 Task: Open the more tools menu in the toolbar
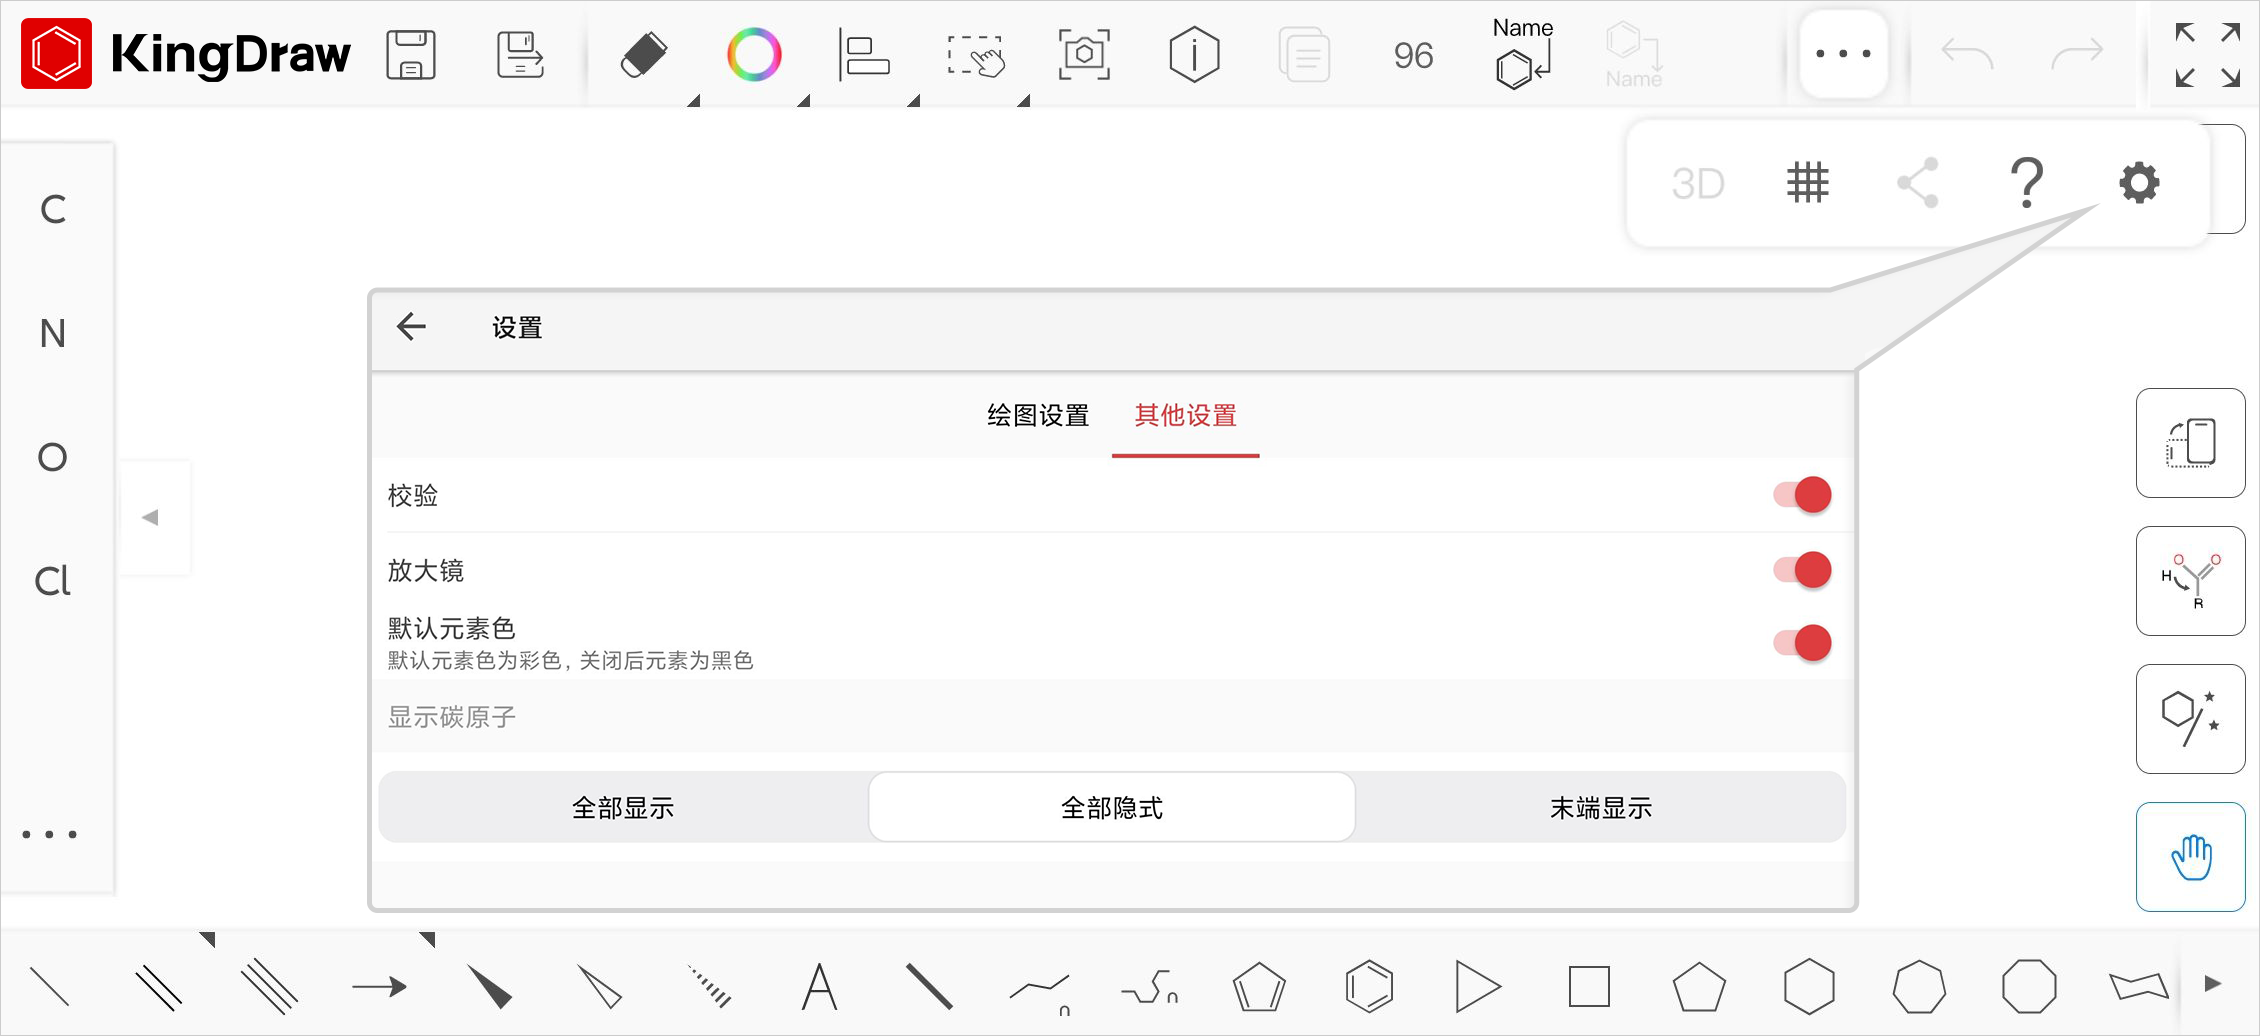pos(1842,54)
